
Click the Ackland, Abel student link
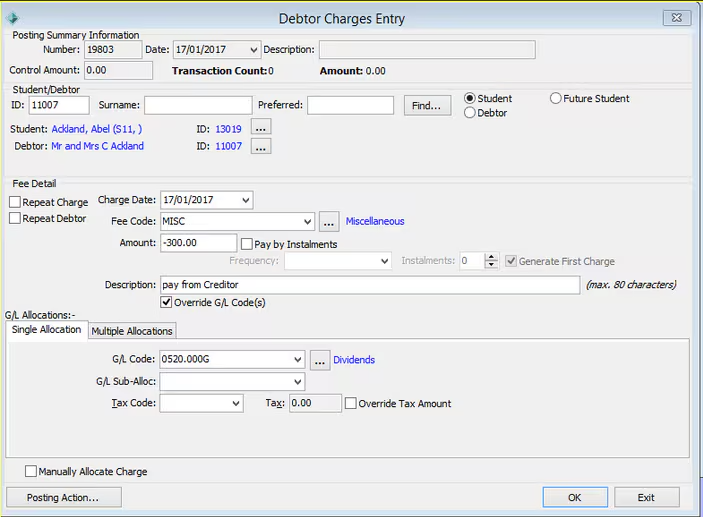click(96, 129)
